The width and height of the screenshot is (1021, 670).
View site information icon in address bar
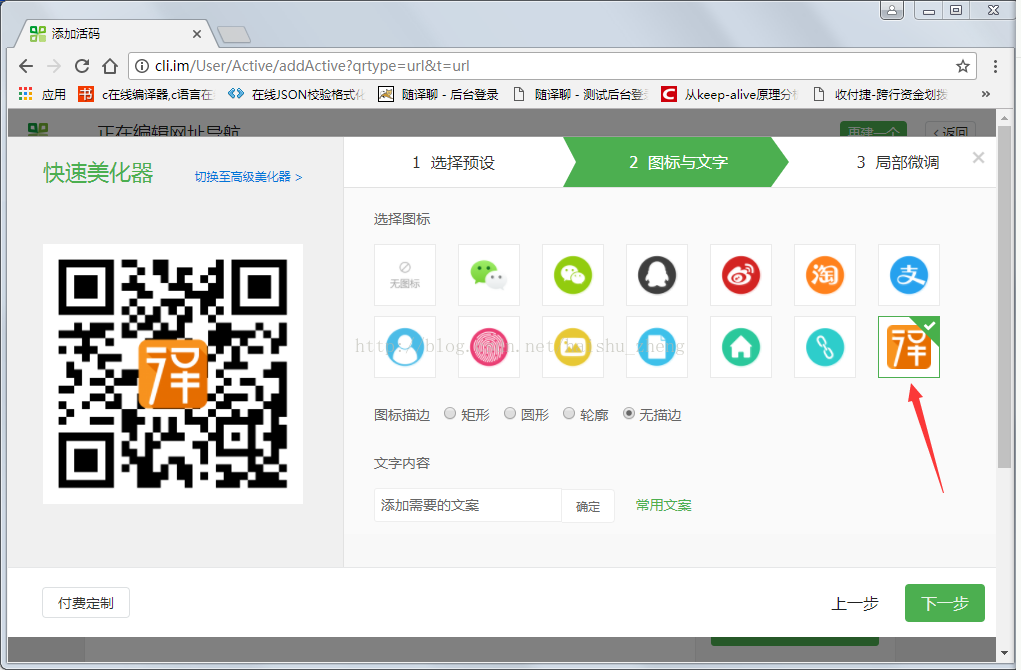(x=142, y=66)
